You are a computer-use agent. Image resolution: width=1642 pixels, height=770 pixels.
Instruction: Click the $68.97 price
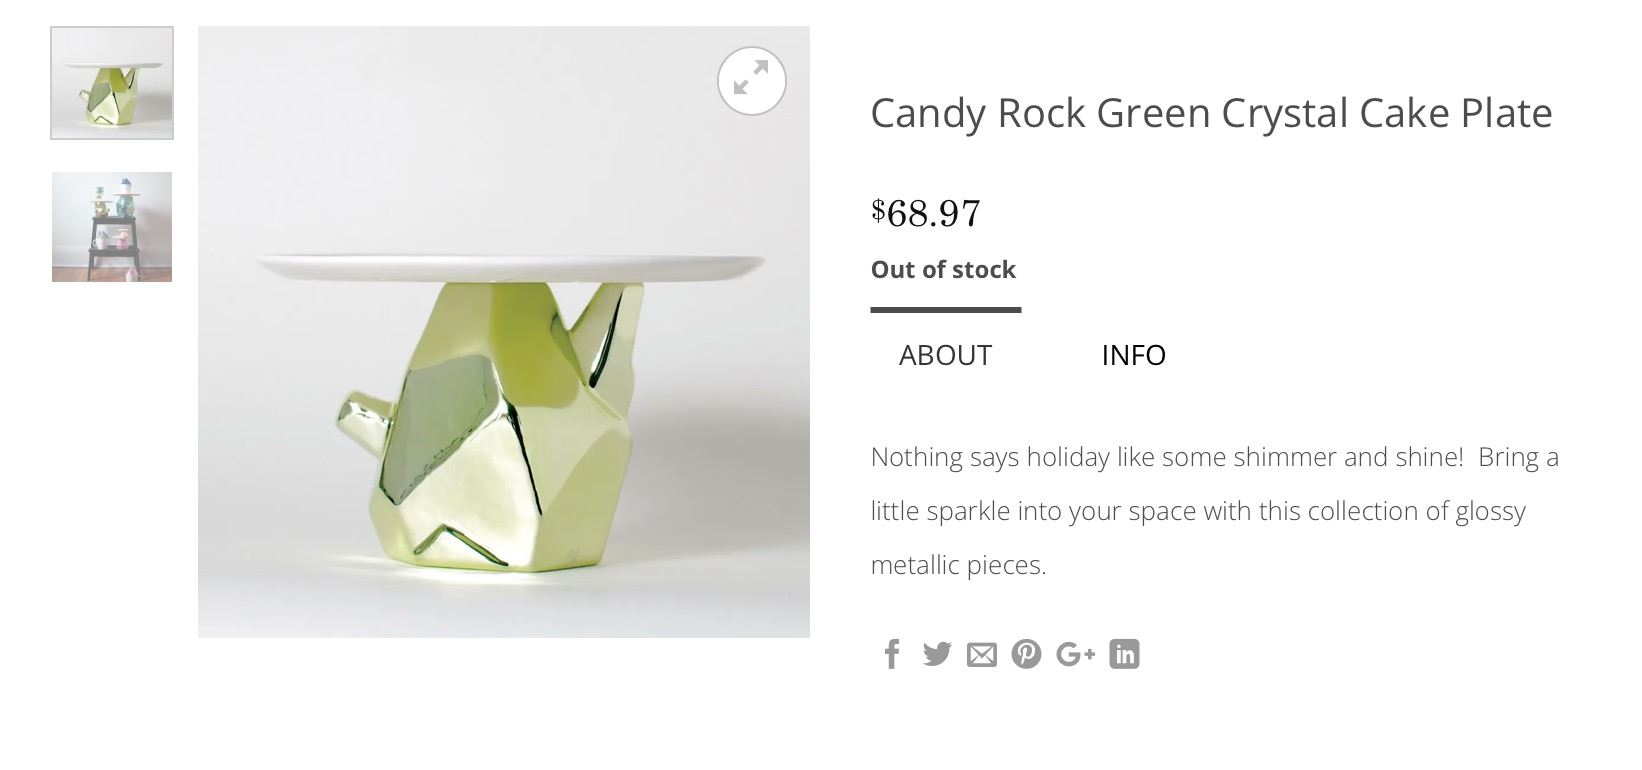[926, 213]
